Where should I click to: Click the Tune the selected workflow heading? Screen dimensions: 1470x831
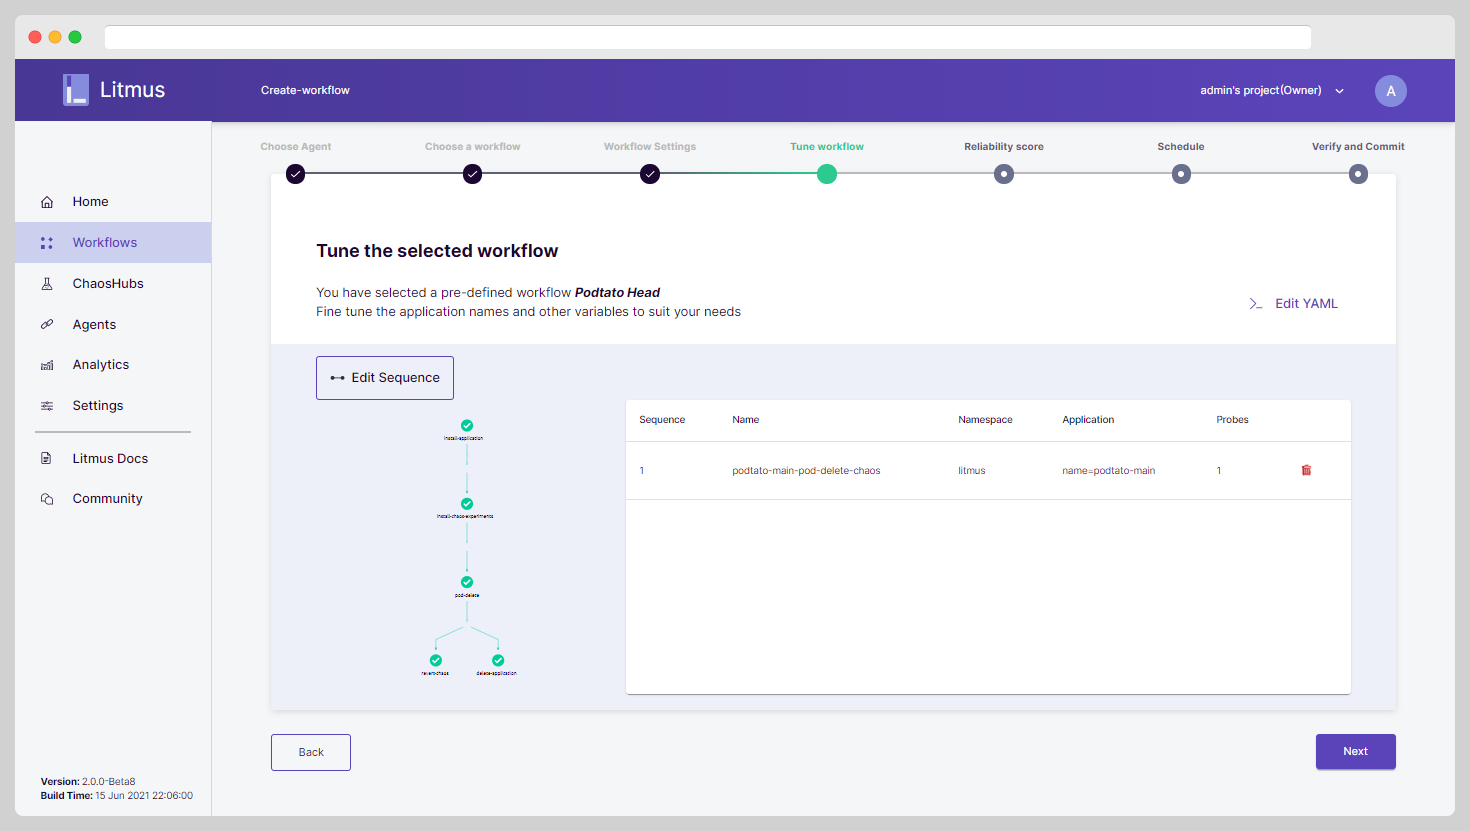click(437, 251)
